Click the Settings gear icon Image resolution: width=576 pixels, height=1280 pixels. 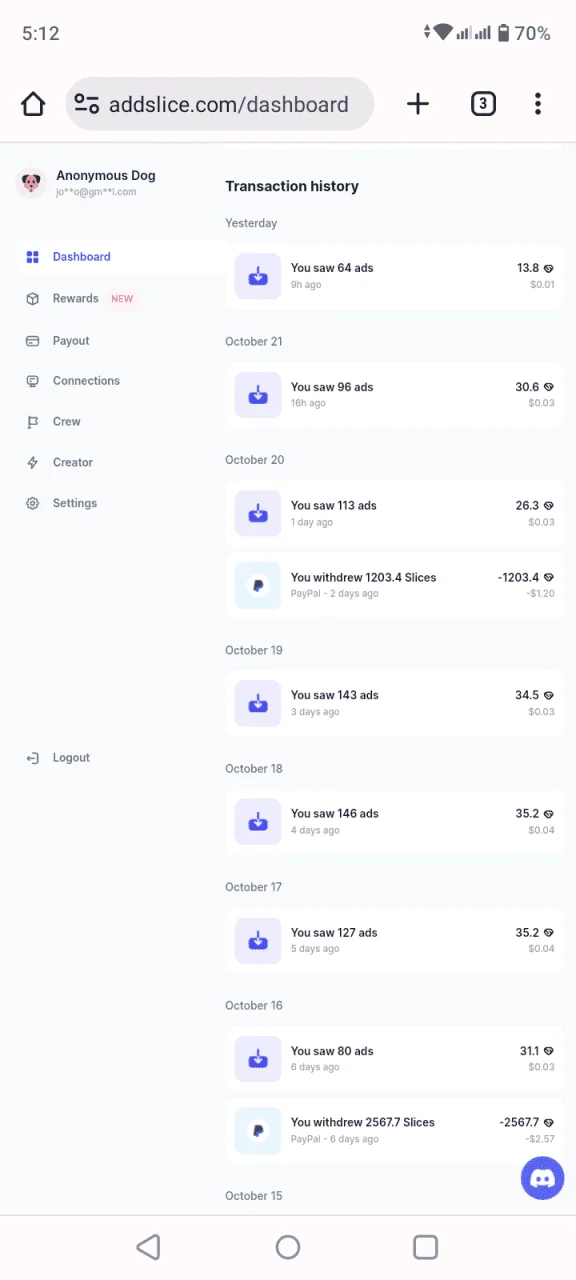pos(32,504)
